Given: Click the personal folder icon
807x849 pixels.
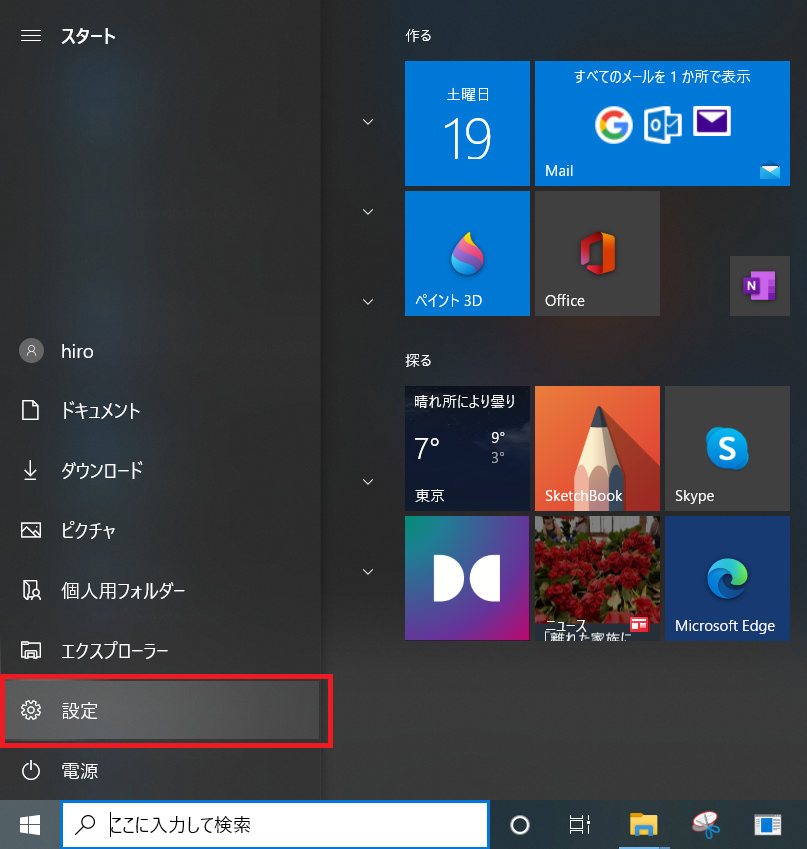Looking at the screenshot, I should coord(31,590).
